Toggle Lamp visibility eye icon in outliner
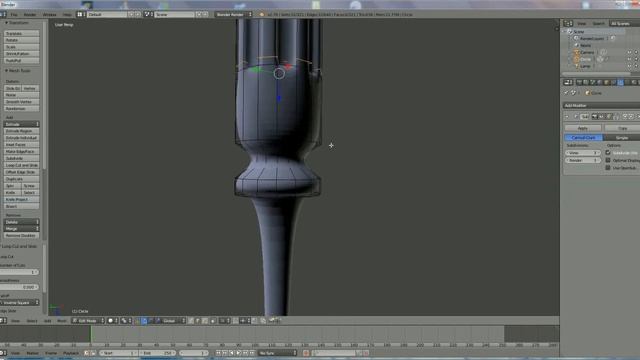Viewport: 640px width, 360px height. pos(629,66)
